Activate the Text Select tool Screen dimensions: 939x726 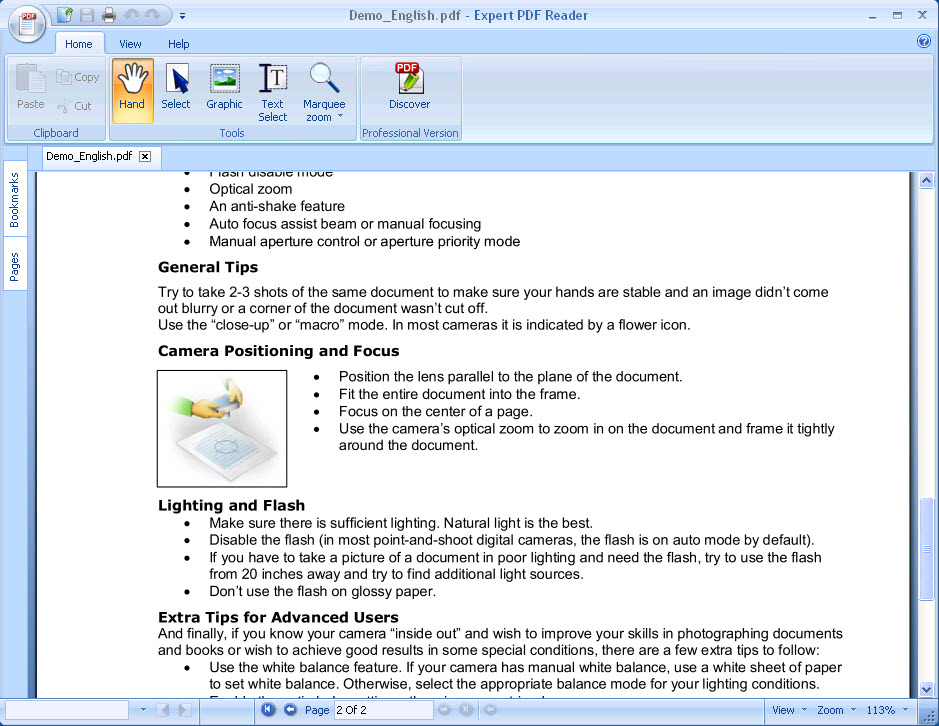[x=272, y=92]
